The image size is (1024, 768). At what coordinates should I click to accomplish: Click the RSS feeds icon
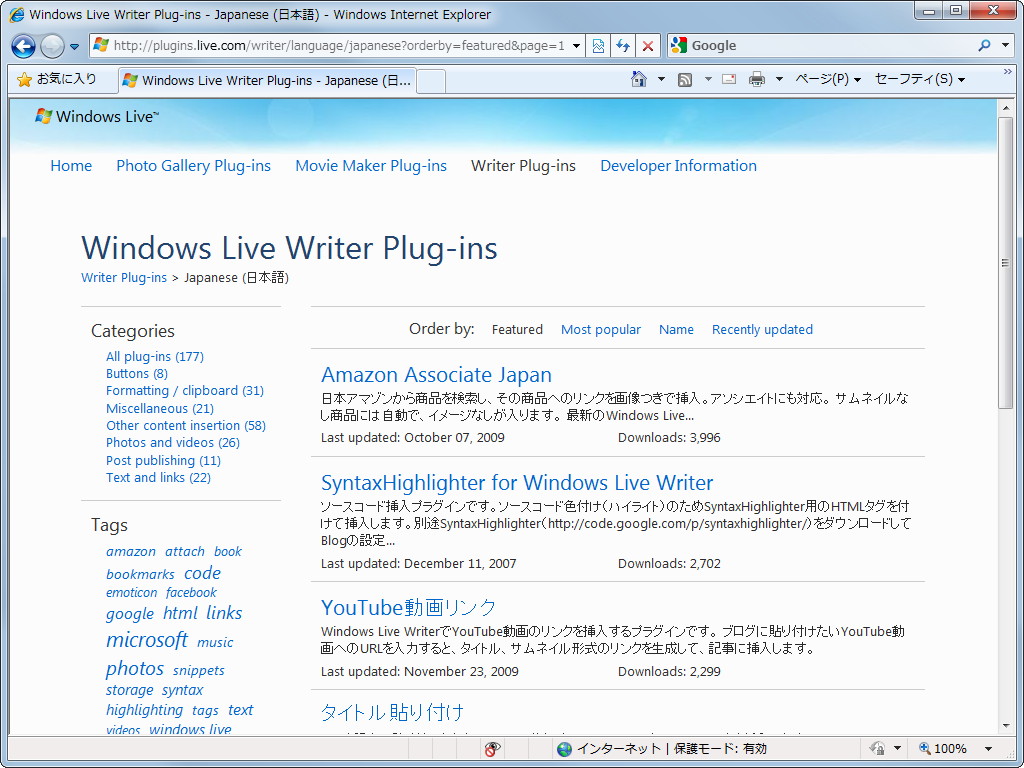coord(685,80)
